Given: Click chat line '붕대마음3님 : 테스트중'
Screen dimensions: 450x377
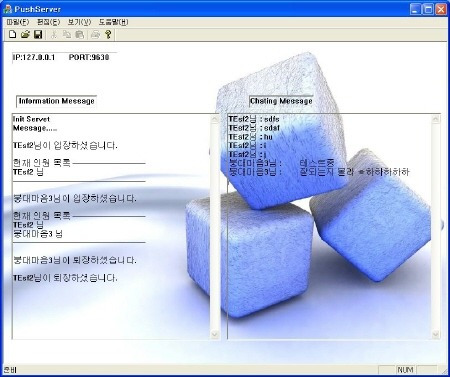Looking at the screenshot, I should 282,163.
